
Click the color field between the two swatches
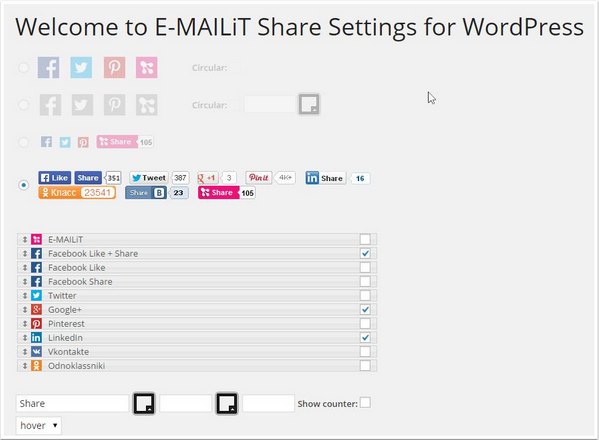pyautogui.click(x=186, y=403)
